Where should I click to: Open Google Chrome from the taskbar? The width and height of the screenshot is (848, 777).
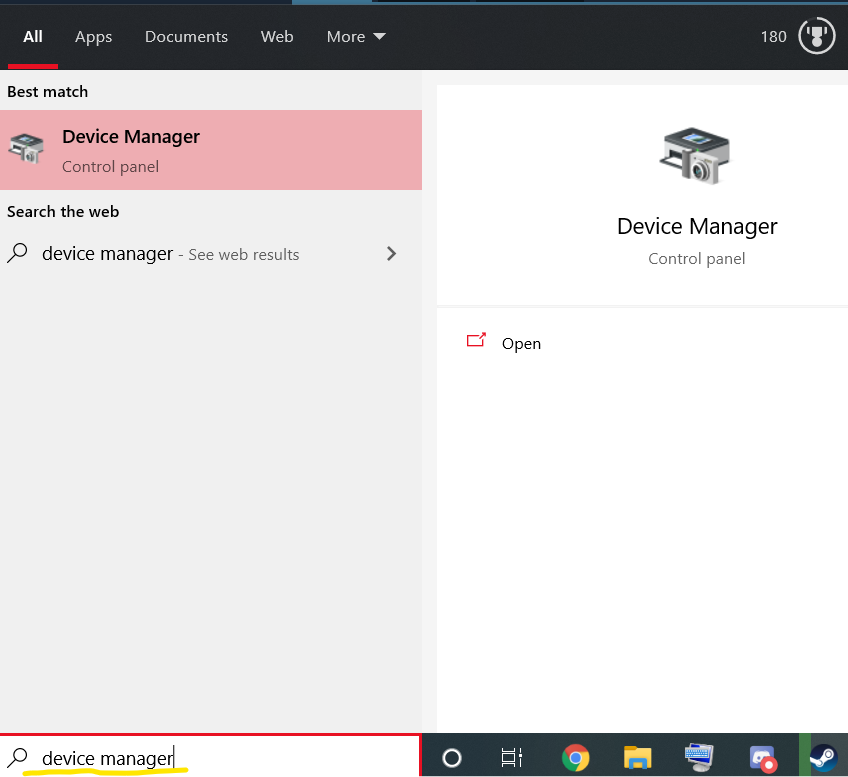(x=575, y=757)
